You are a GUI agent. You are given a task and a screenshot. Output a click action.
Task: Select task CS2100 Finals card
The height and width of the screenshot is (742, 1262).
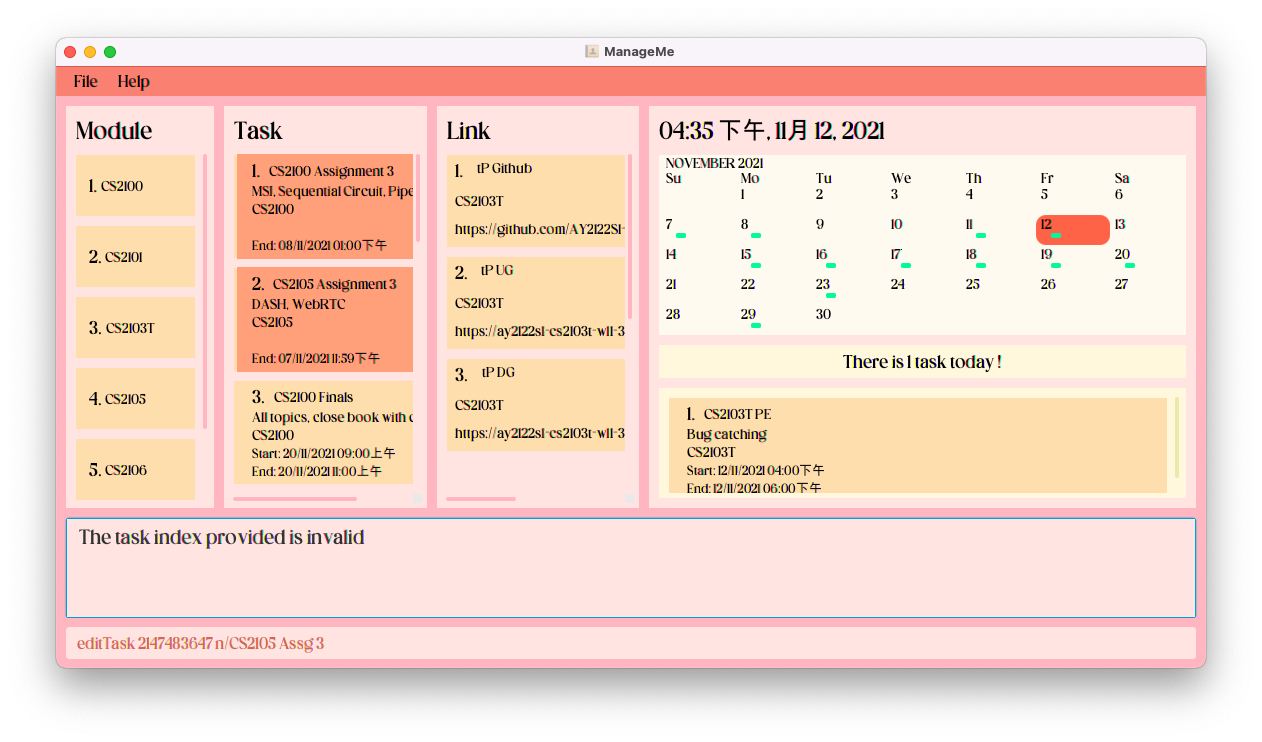tap(324, 432)
